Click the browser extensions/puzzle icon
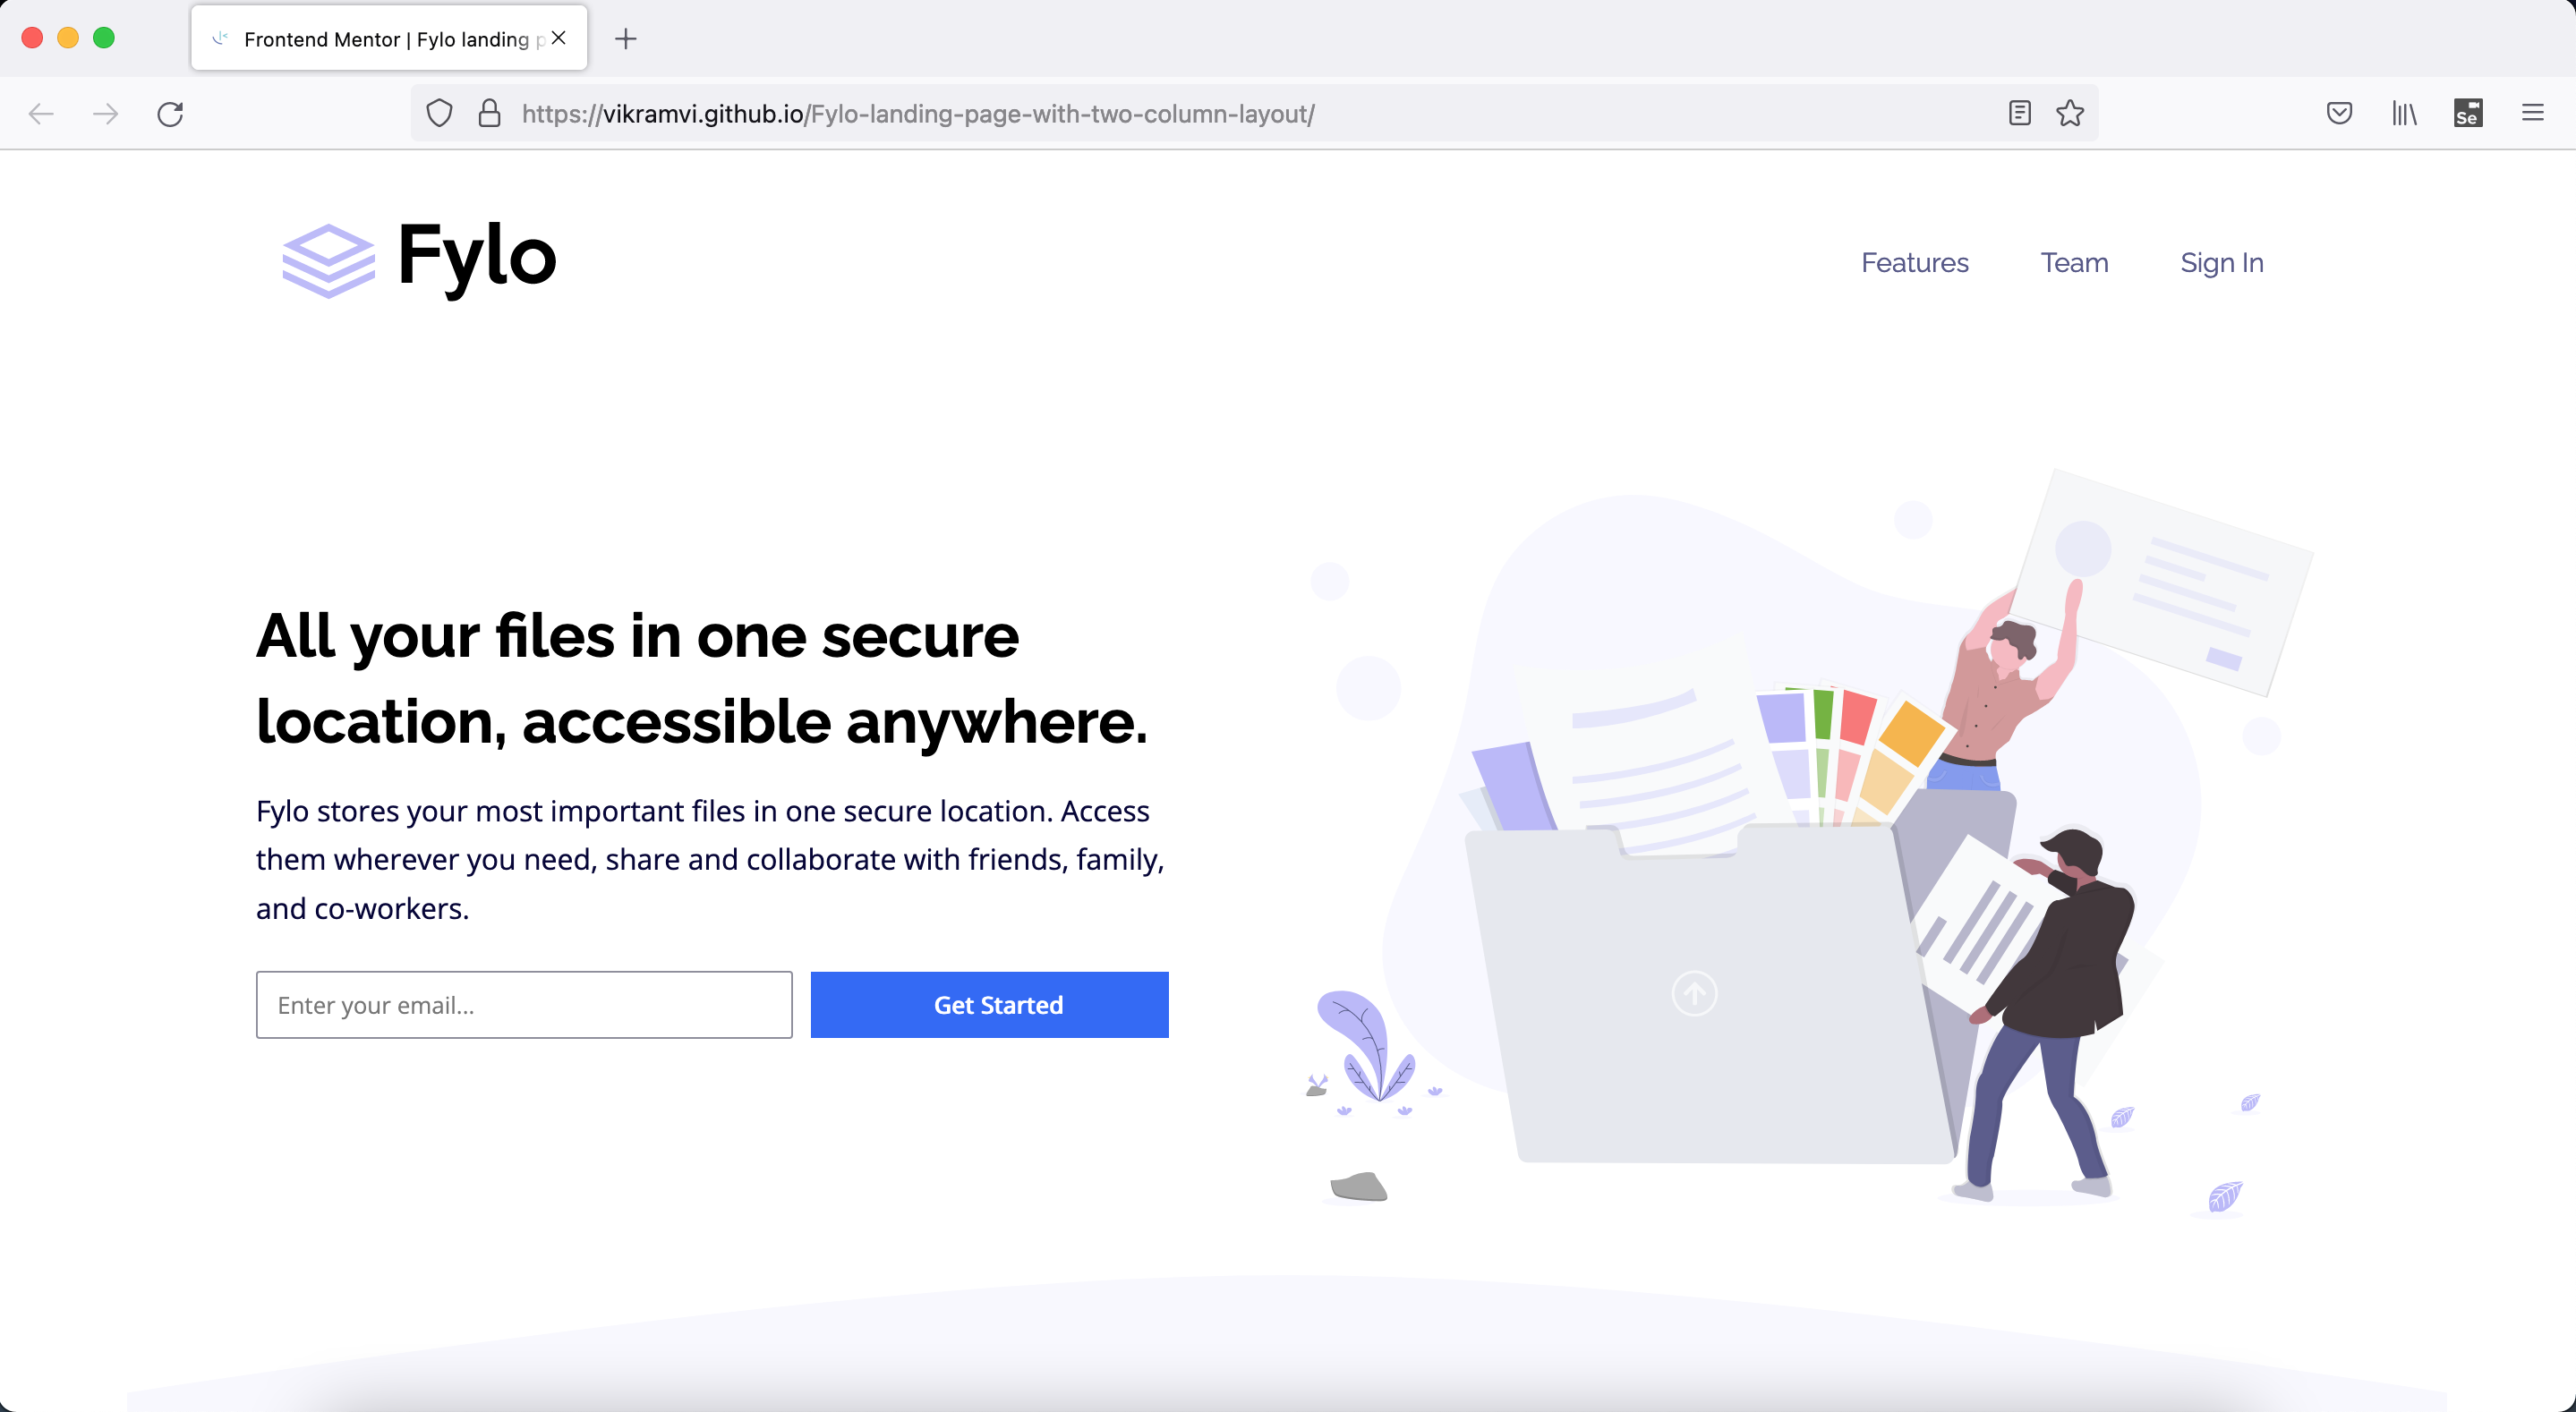The image size is (2576, 1412). (2469, 113)
